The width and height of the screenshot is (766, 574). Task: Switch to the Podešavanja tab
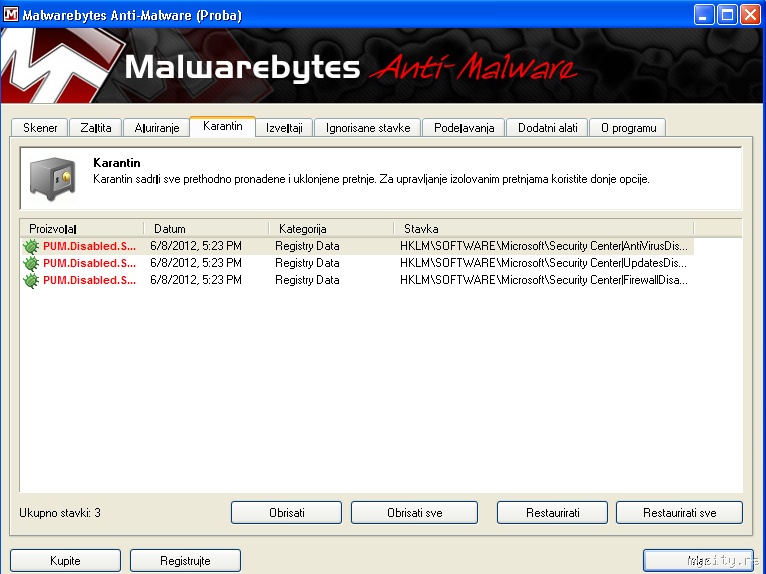(x=464, y=128)
